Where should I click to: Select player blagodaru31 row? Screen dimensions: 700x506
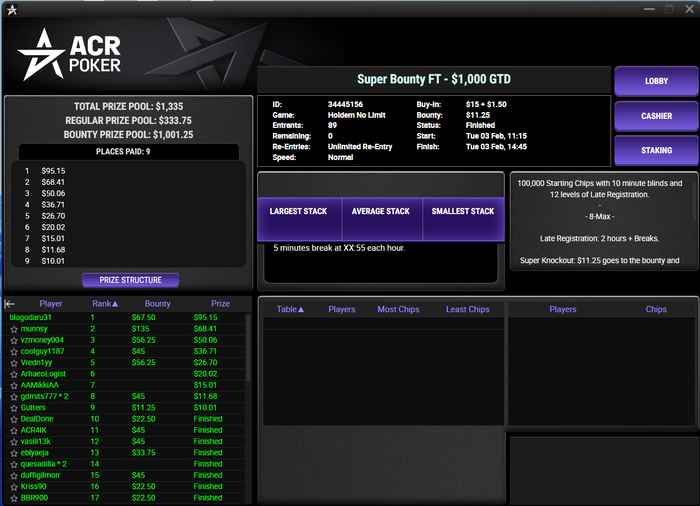pyautogui.click(x=125, y=318)
